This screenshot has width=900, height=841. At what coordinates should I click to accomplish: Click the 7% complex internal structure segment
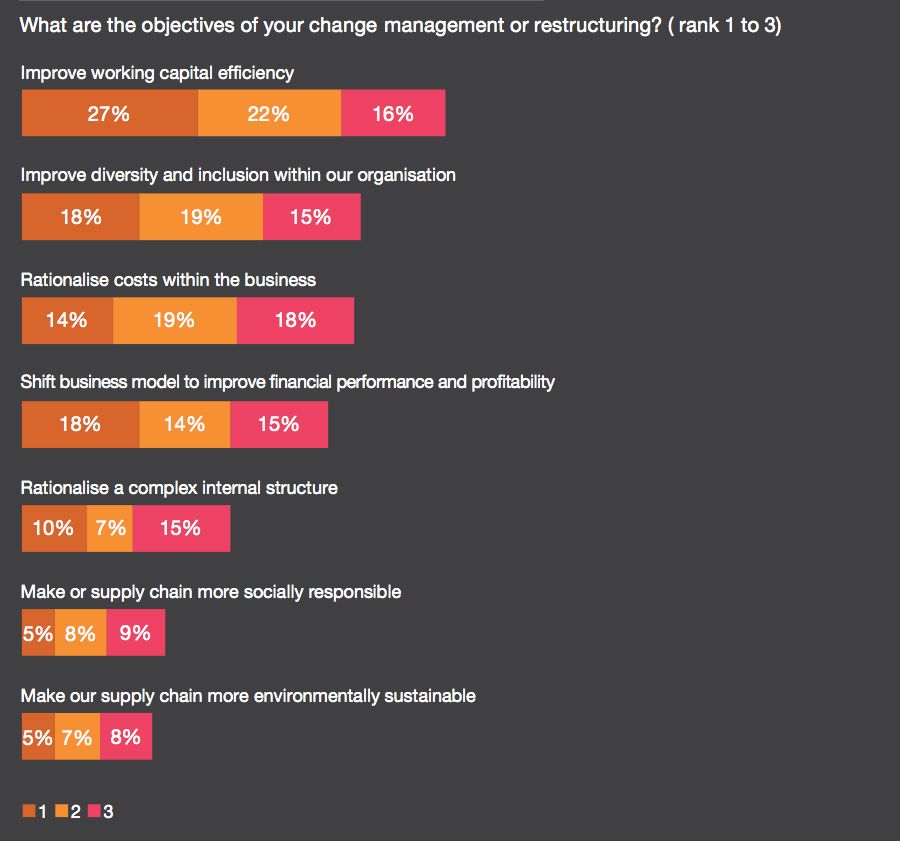click(110, 528)
